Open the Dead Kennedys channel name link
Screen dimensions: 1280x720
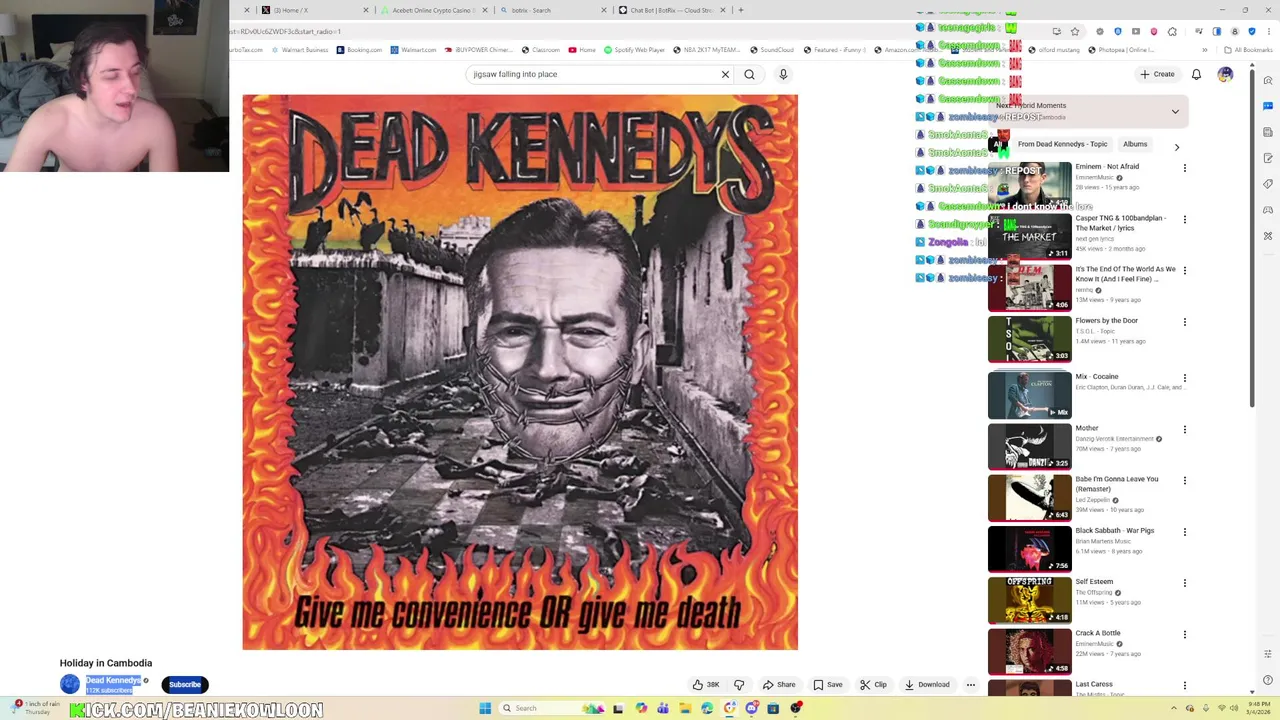tap(113, 680)
